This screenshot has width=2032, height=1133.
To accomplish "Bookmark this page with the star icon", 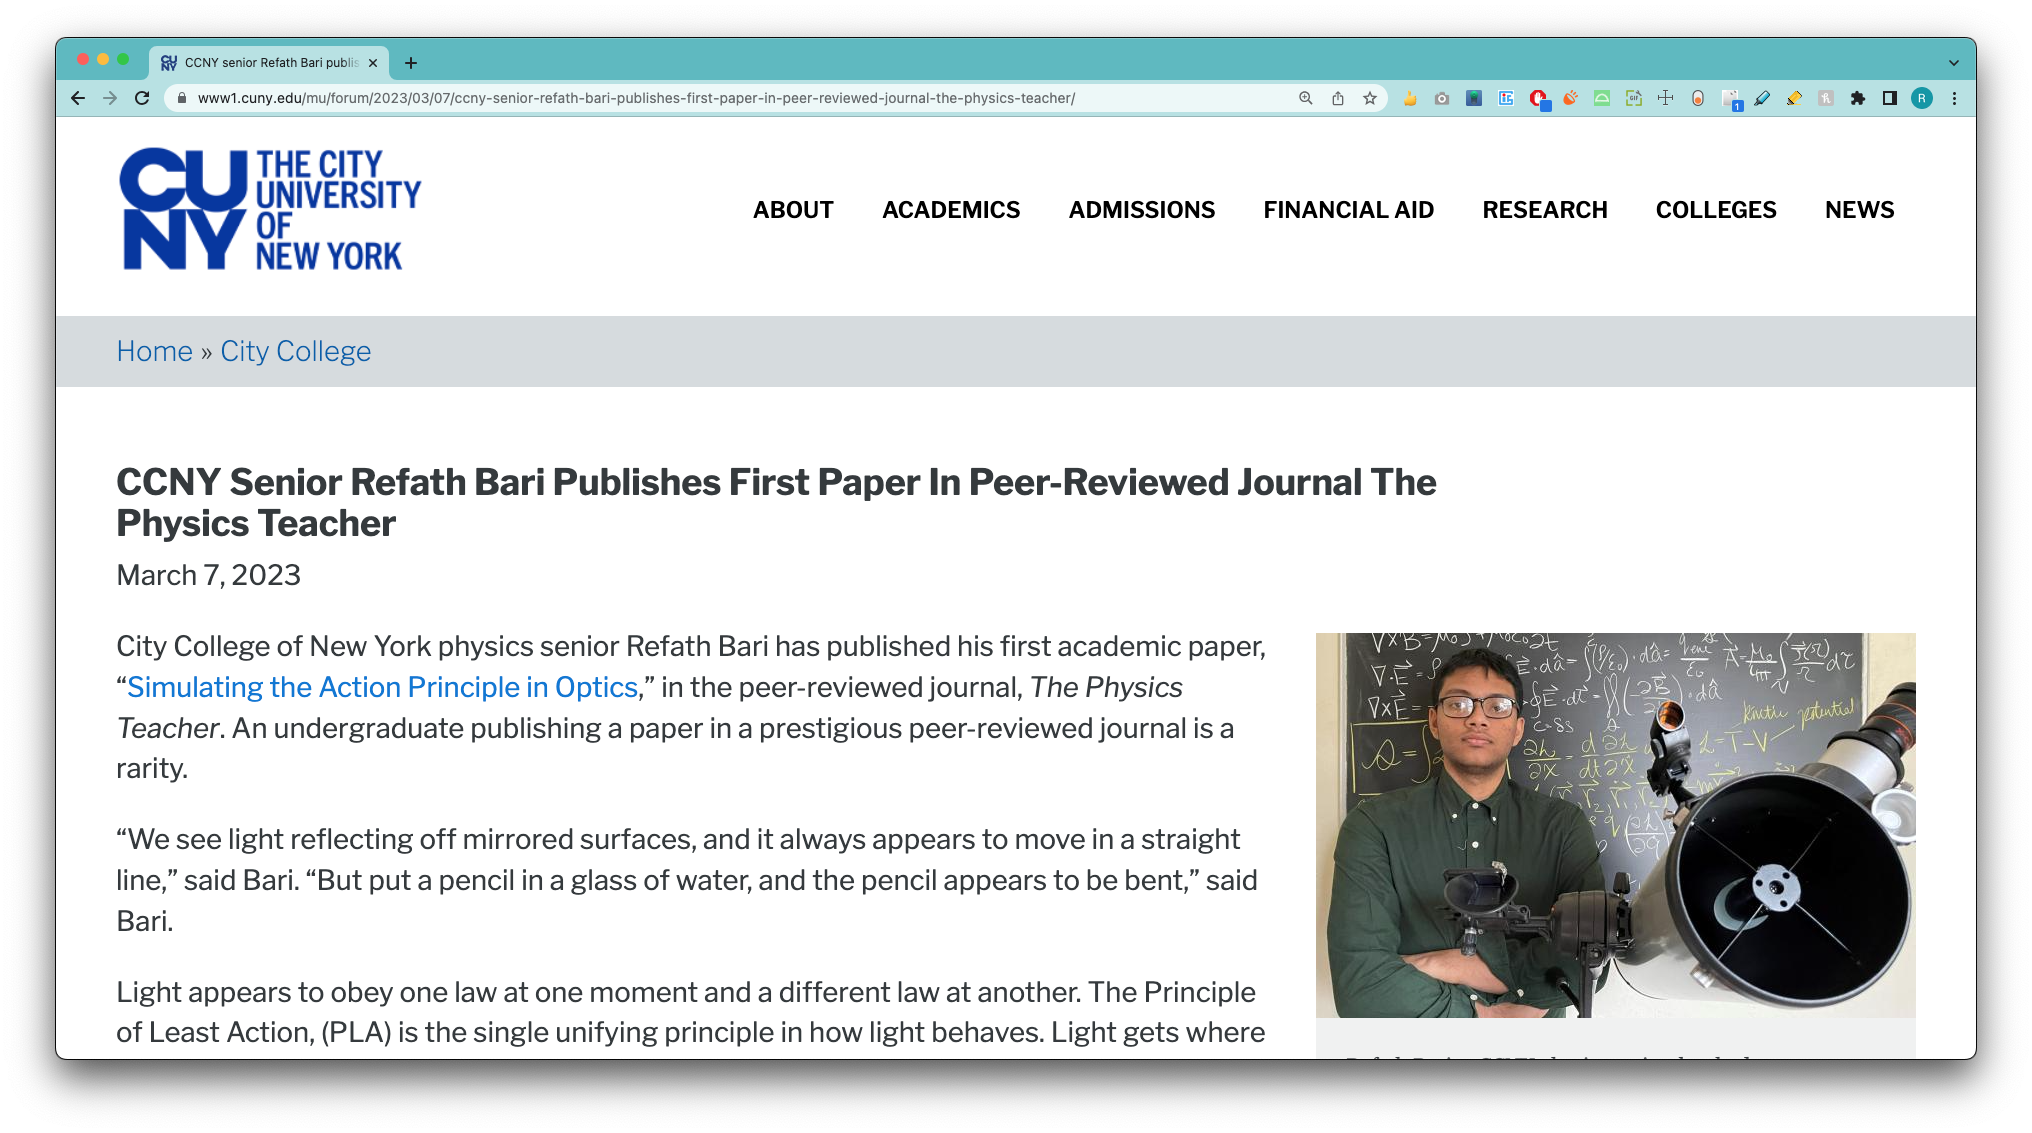I will point(1370,98).
